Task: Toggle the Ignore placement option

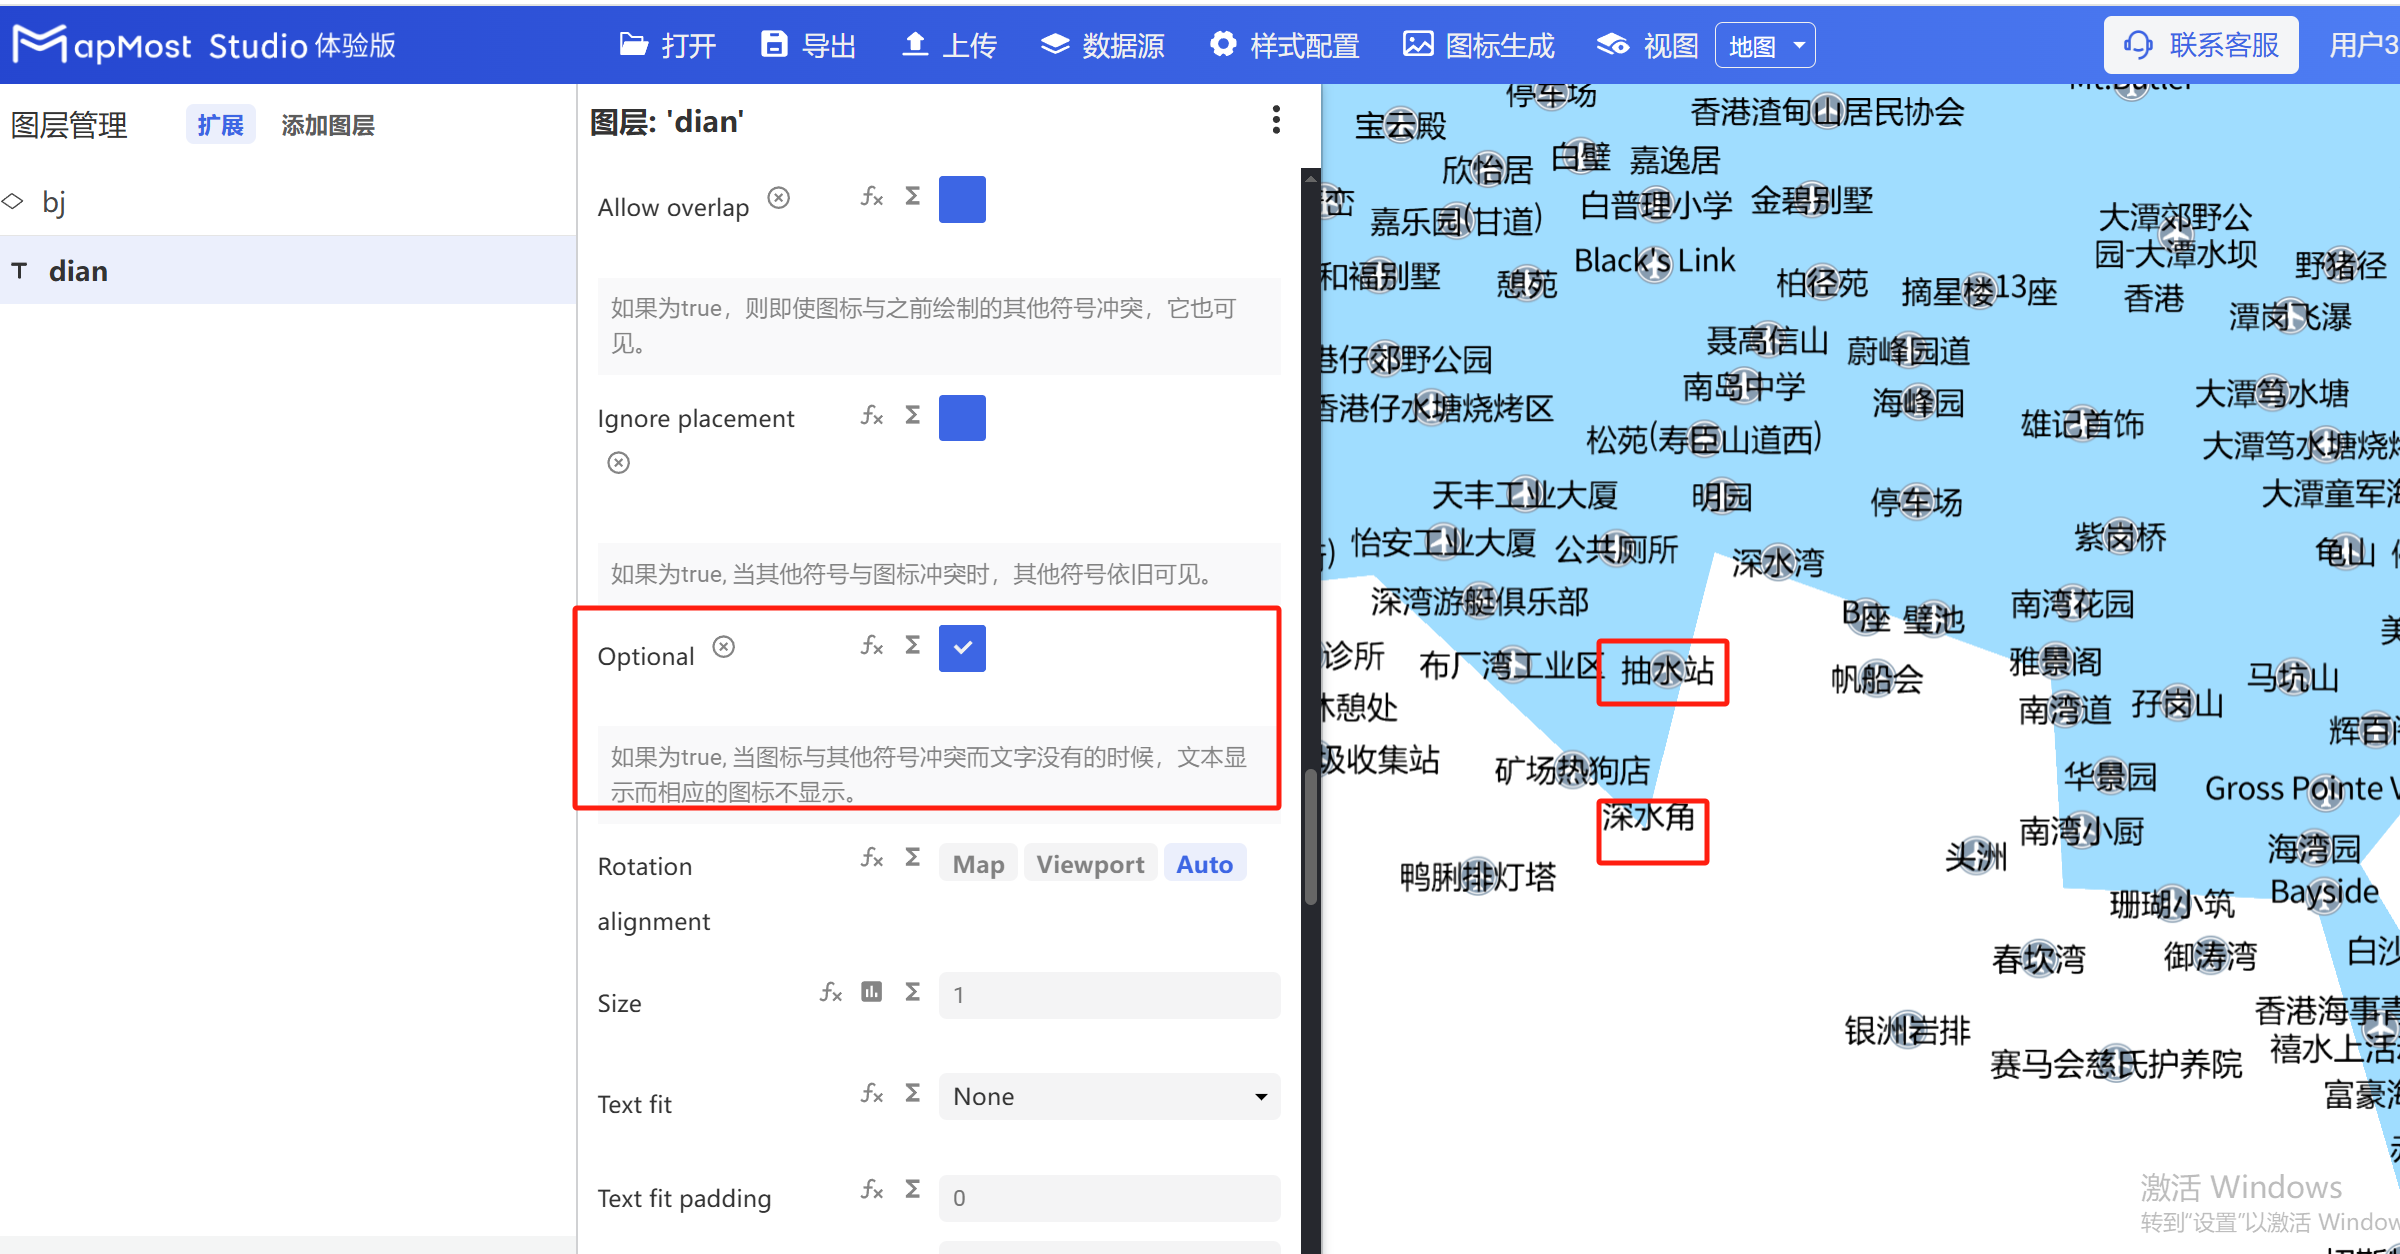Action: (x=961, y=418)
